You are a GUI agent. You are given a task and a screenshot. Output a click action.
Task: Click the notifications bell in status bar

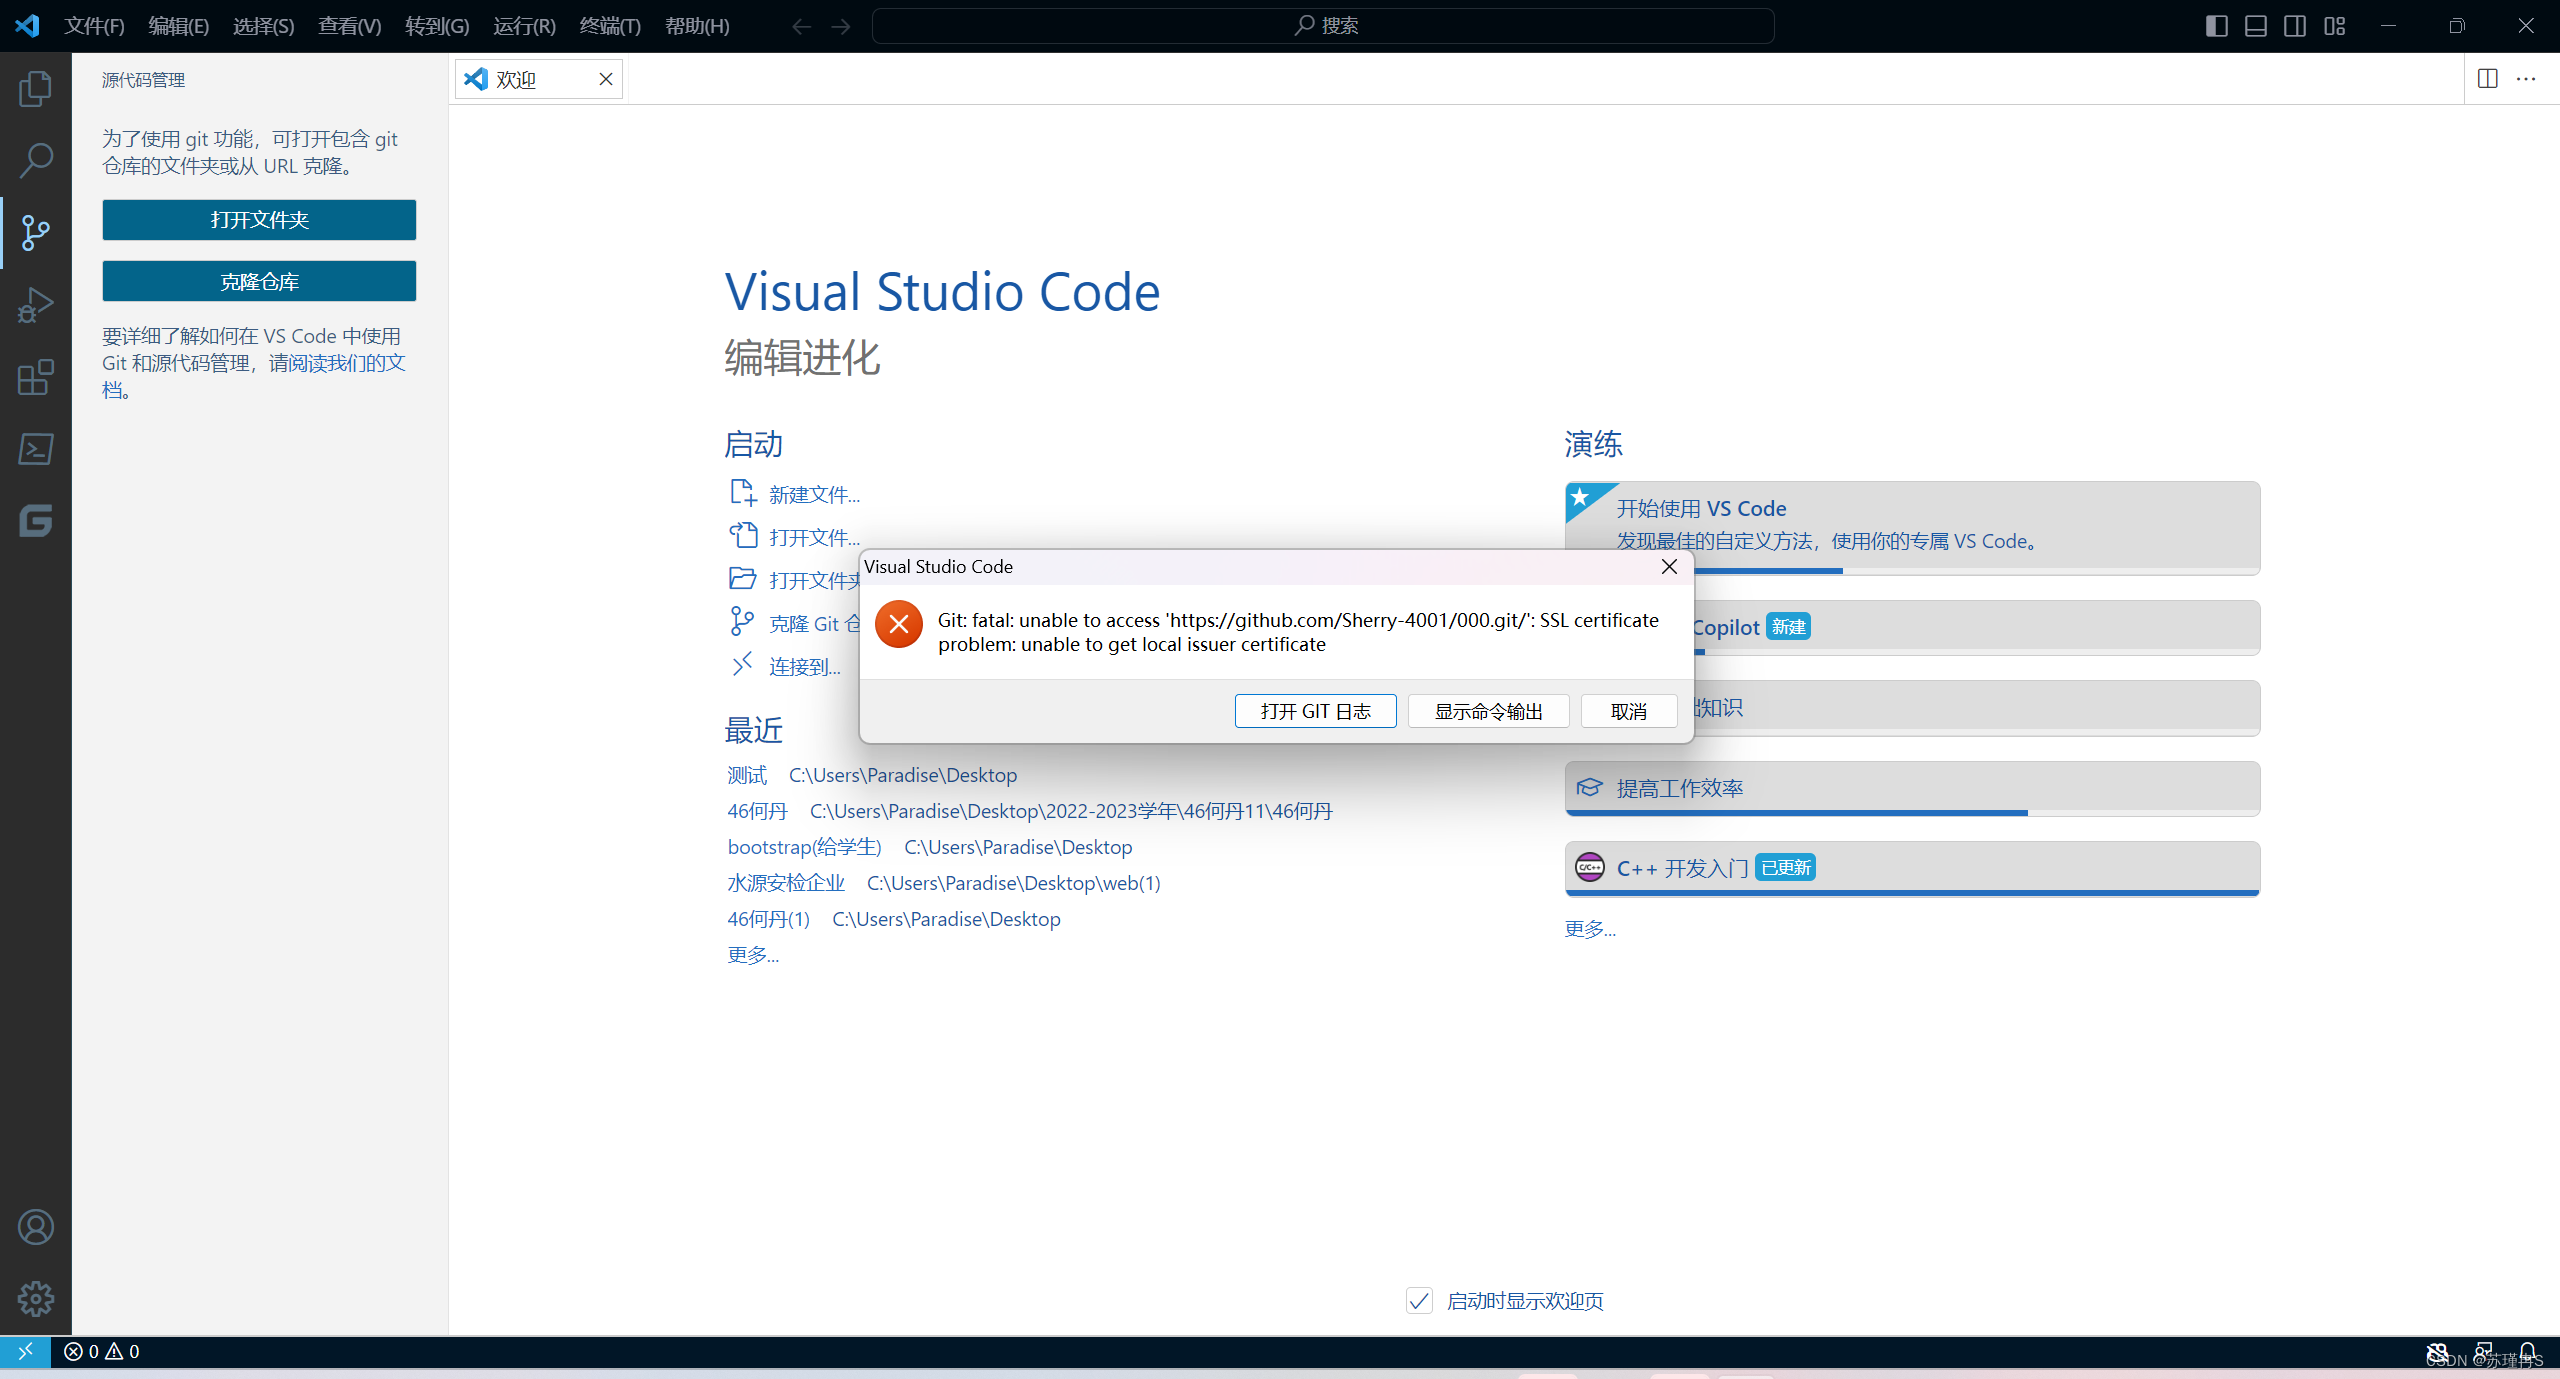pyautogui.click(x=2529, y=1352)
